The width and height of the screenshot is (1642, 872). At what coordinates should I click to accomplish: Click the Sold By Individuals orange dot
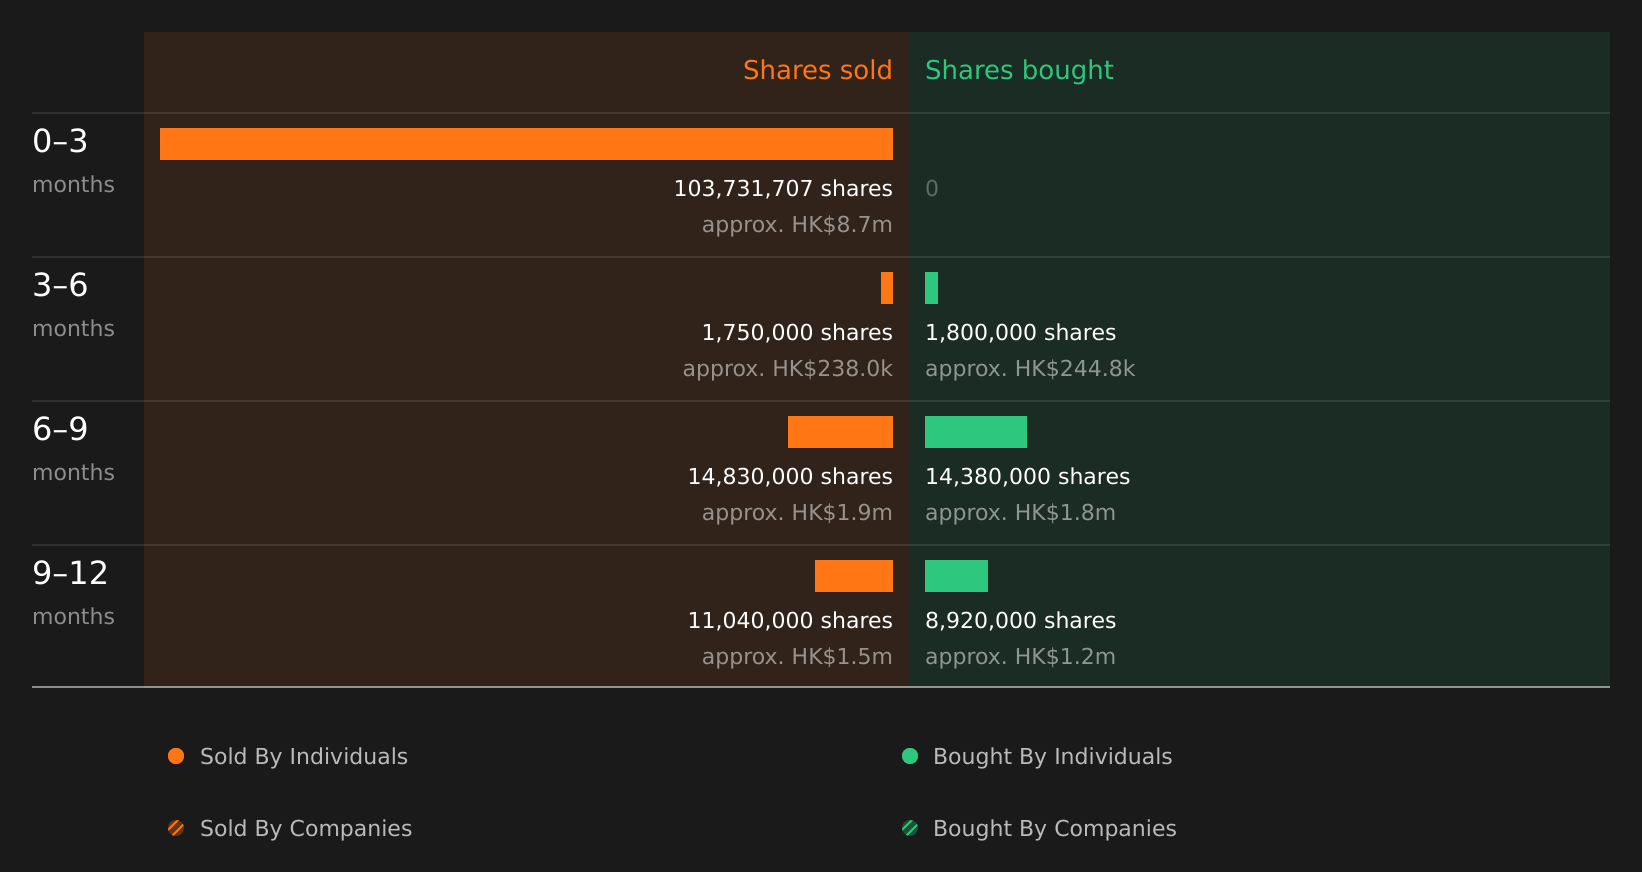[x=176, y=756]
